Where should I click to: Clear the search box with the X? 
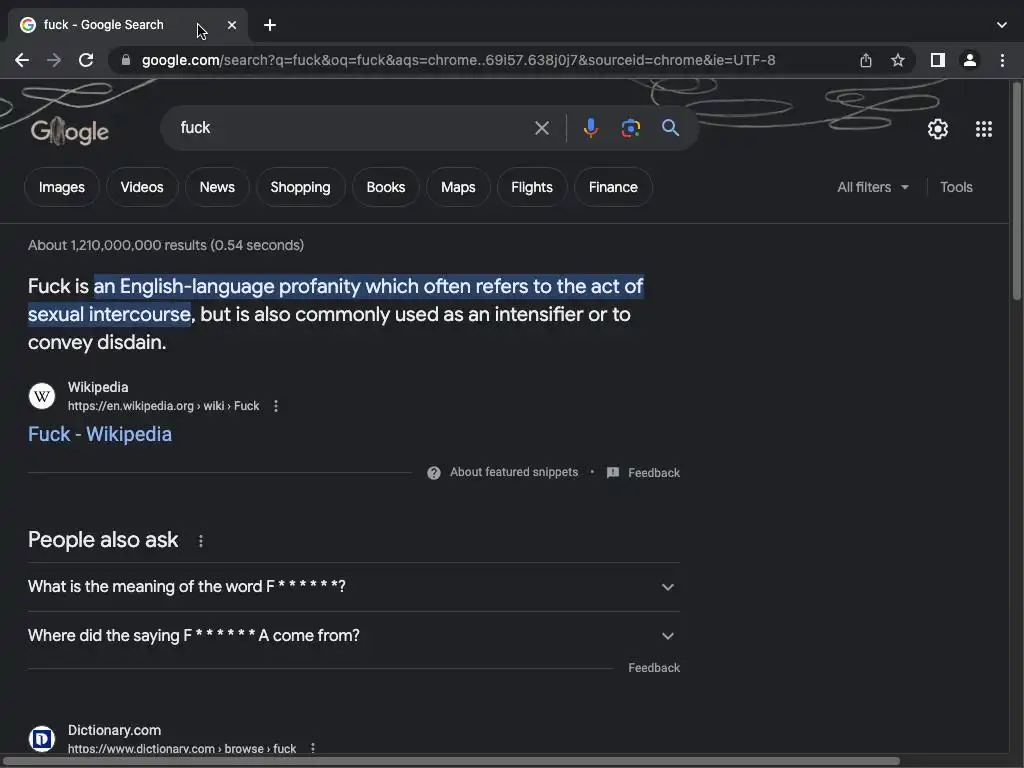[541, 128]
